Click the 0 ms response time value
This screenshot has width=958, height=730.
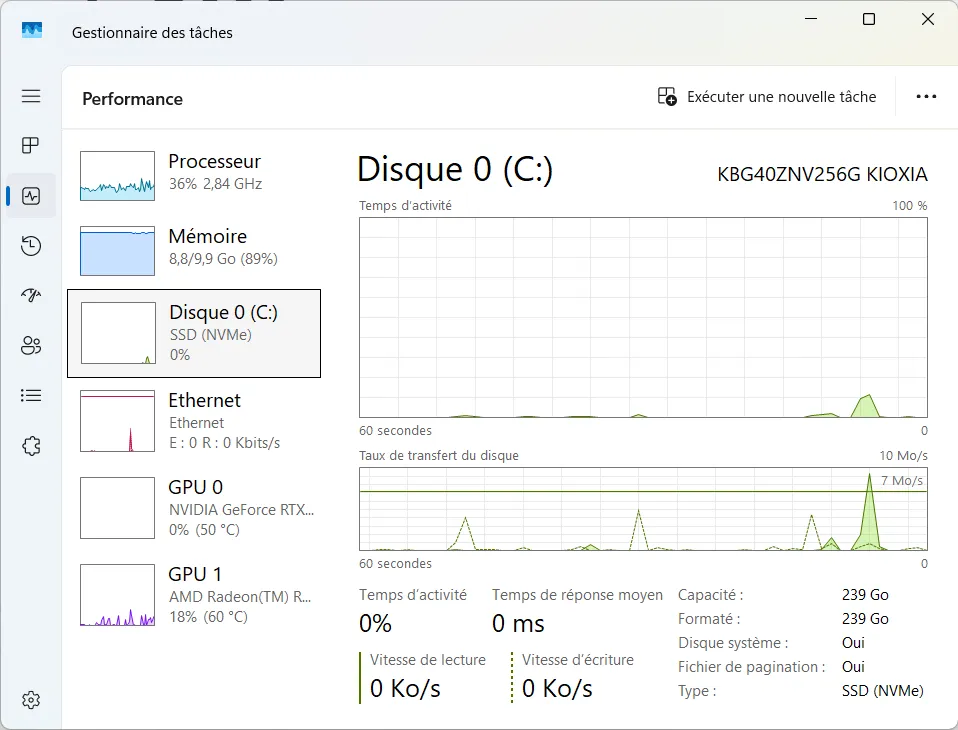pos(518,624)
